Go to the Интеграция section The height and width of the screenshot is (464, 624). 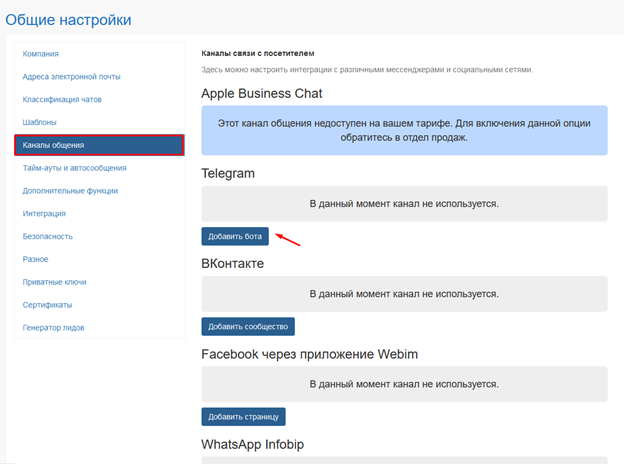(x=44, y=214)
